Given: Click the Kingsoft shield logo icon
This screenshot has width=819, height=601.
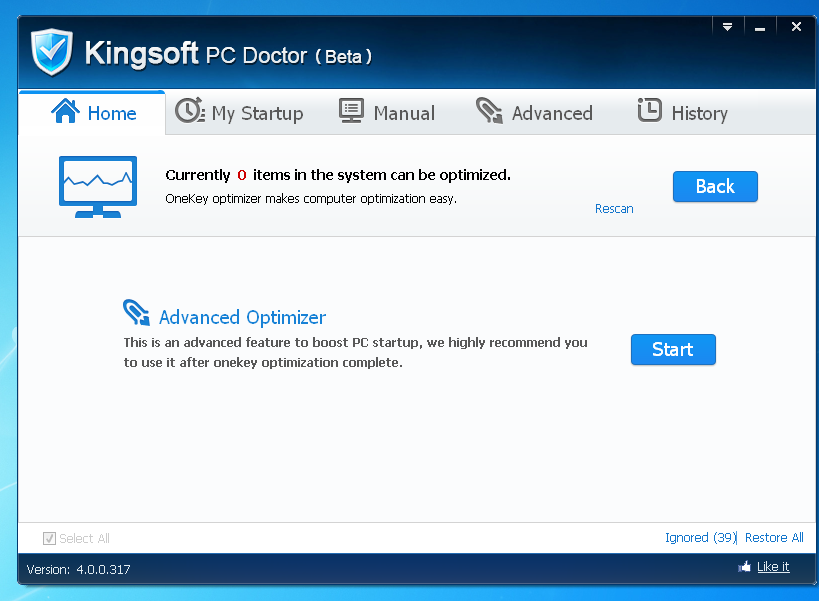Looking at the screenshot, I should [x=51, y=52].
